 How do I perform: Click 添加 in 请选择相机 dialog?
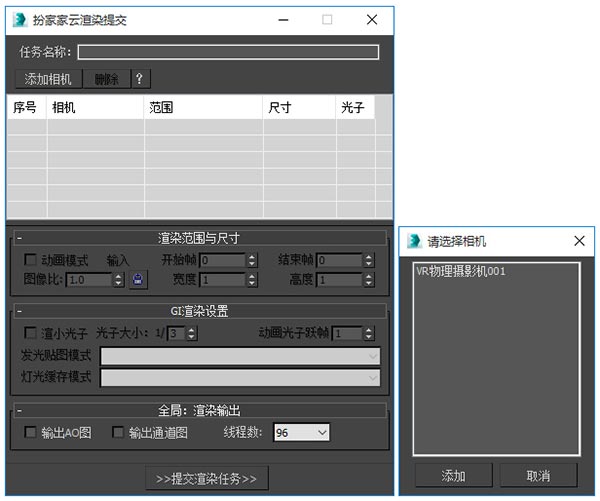coord(453,476)
